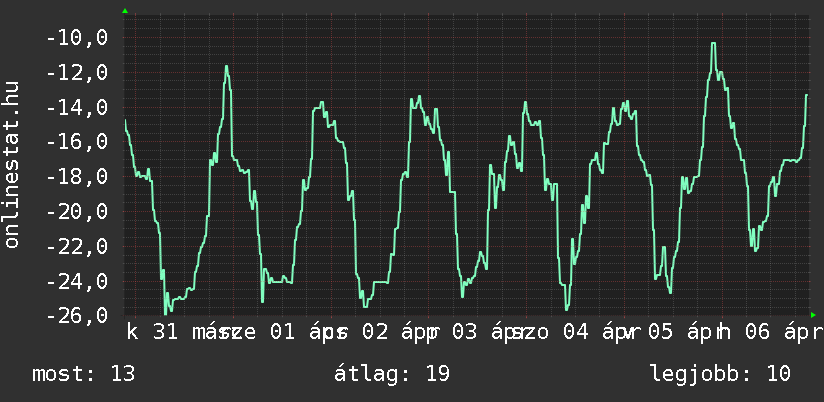Click the -10,0 y-axis value
The image size is (824, 402).
click(x=77, y=38)
